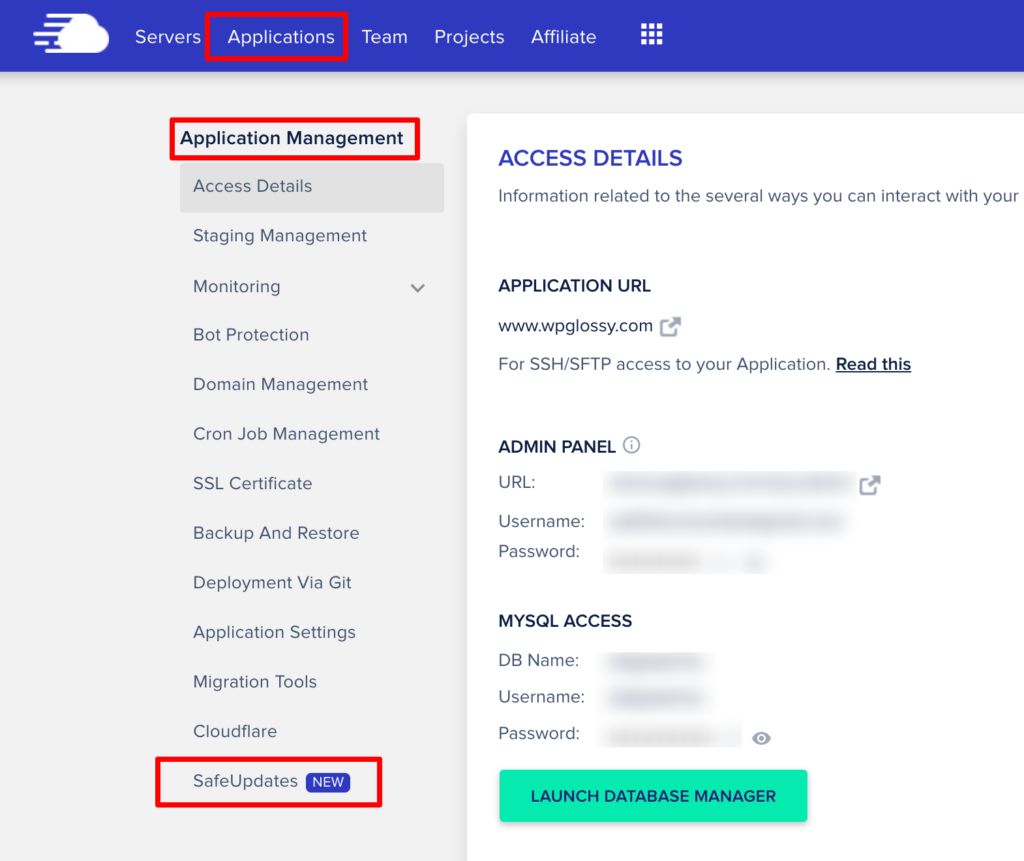Viewport: 1024px width, 861px height.
Task: Open Deployment Via Git section
Action: pyautogui.click(x=272, y=583)
